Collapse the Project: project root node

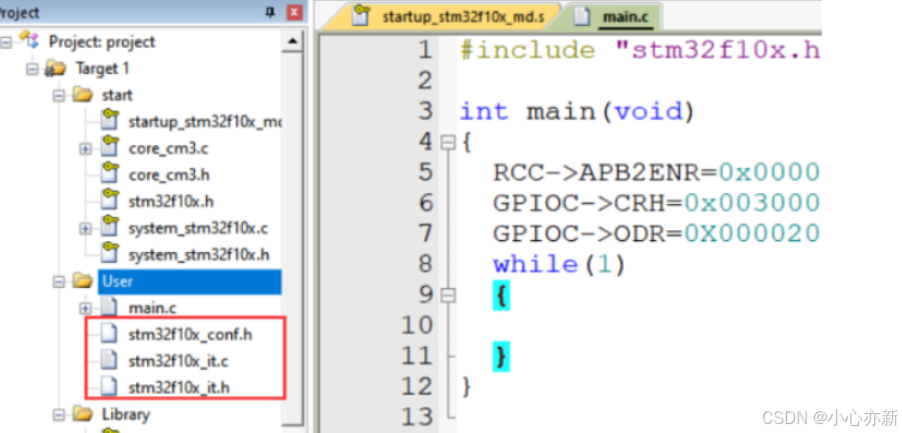pyautogui.click(x=6, y=43)
